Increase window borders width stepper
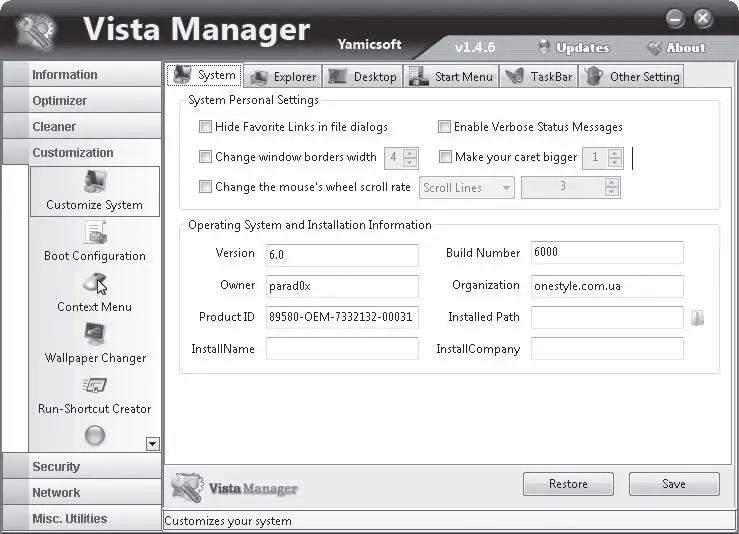 click(410, 153)
